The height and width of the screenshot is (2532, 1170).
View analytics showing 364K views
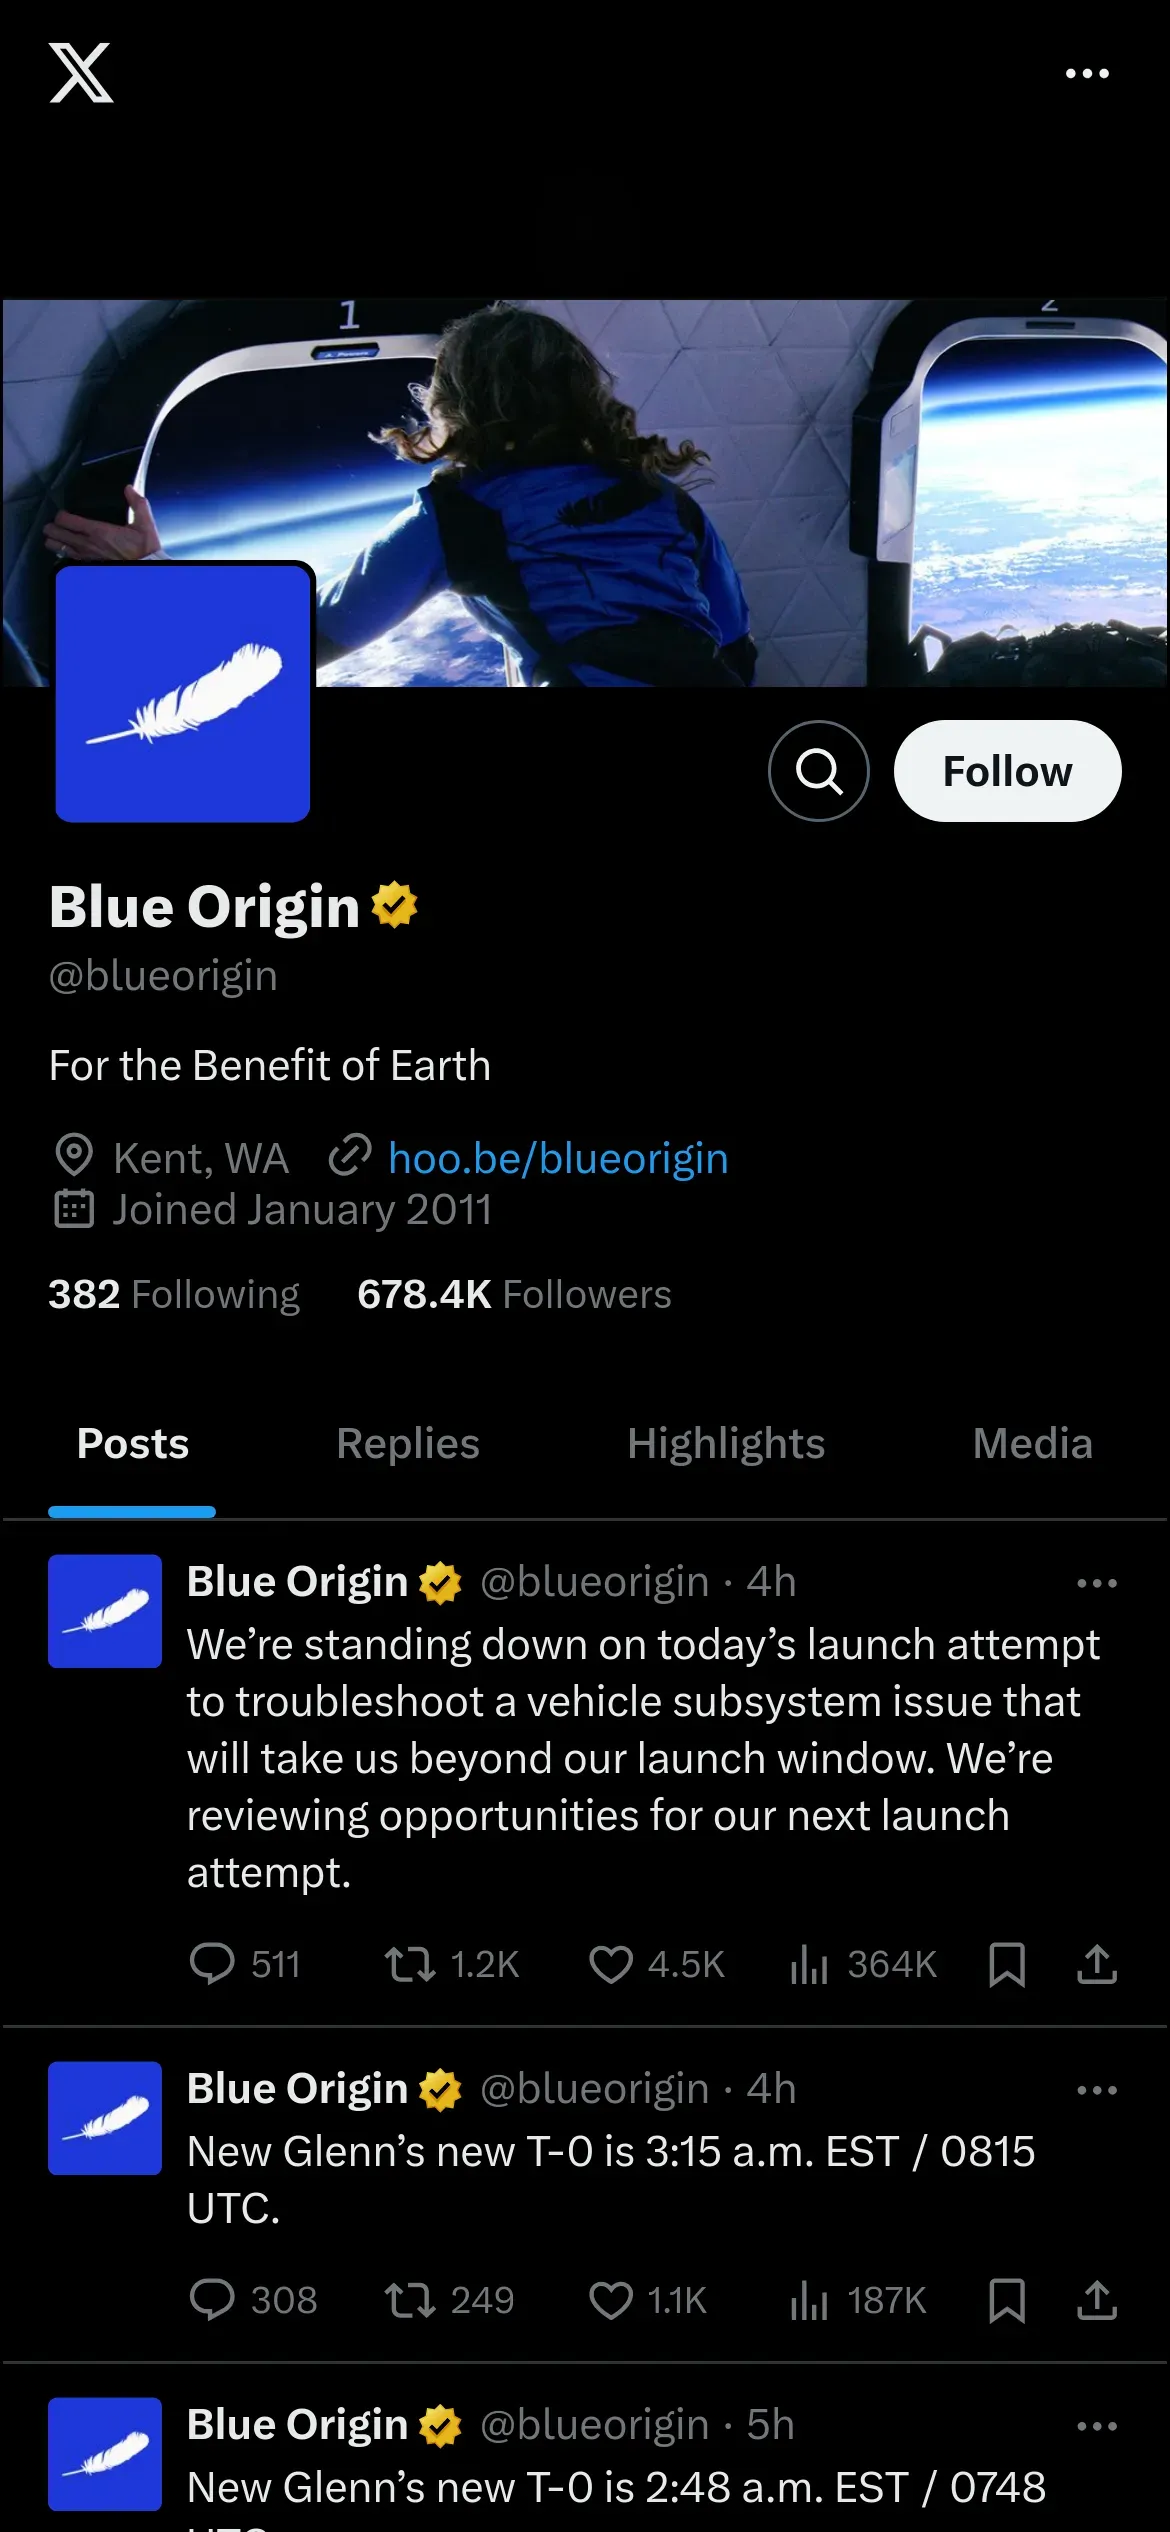coord(863,1964)
